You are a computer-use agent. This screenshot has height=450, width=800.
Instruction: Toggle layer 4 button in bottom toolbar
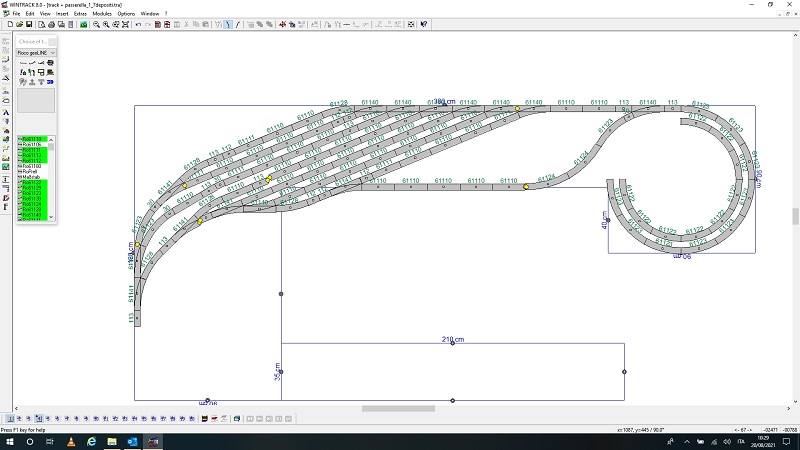[x=38, y=418]
